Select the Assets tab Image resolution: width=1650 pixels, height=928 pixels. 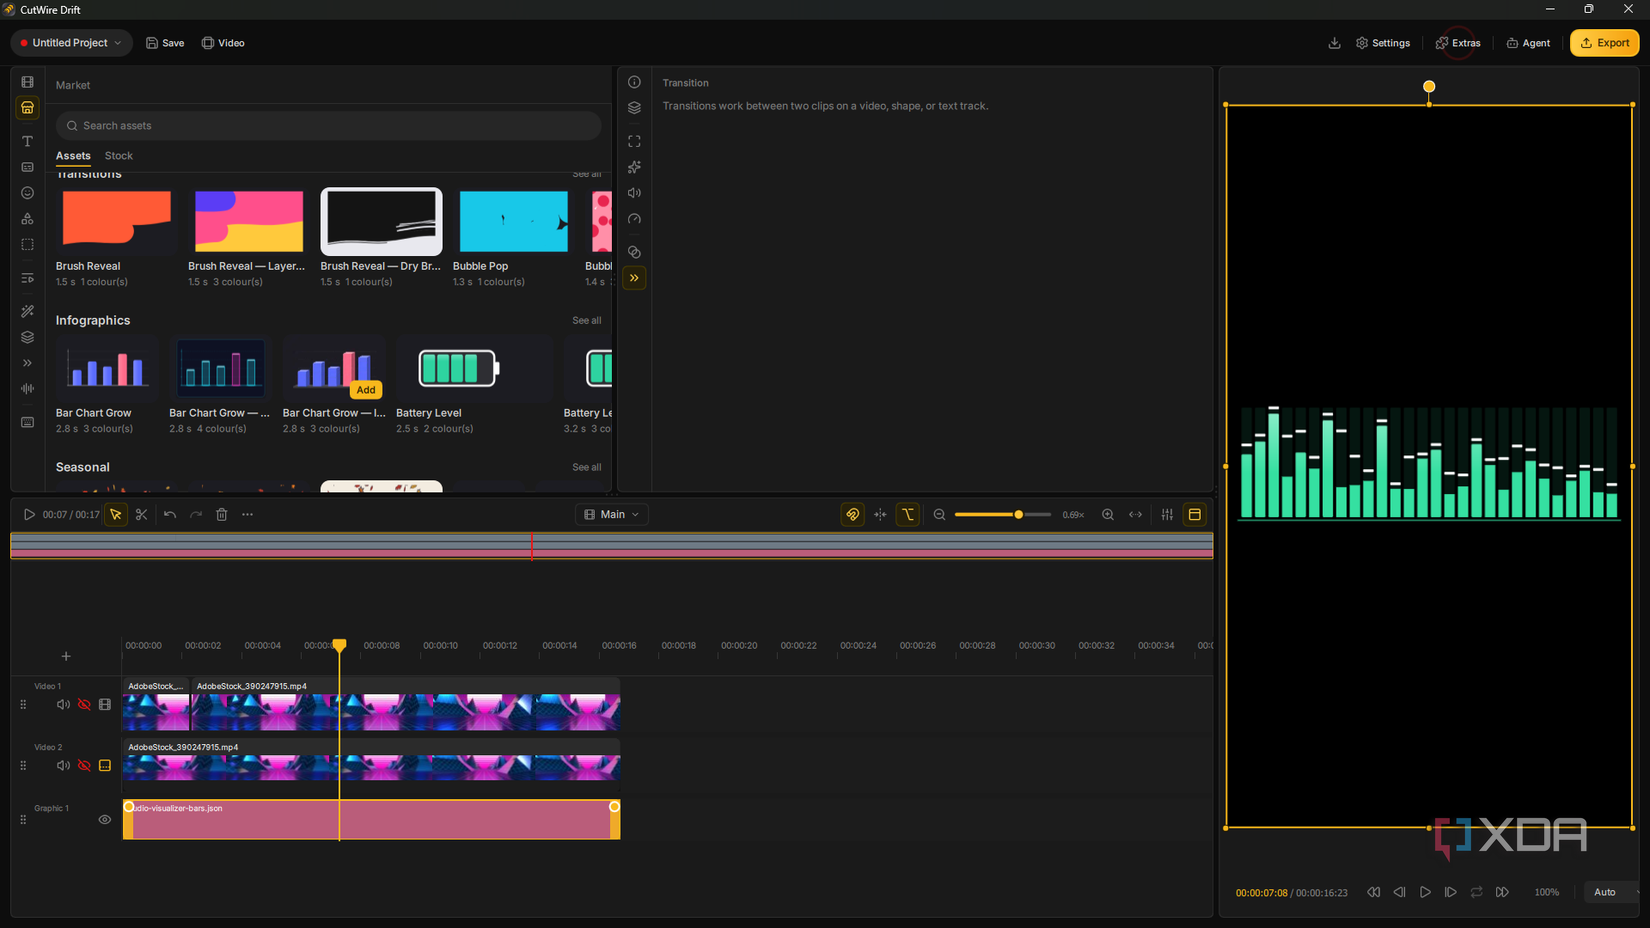pyautogui.click(x=73, y=156)
